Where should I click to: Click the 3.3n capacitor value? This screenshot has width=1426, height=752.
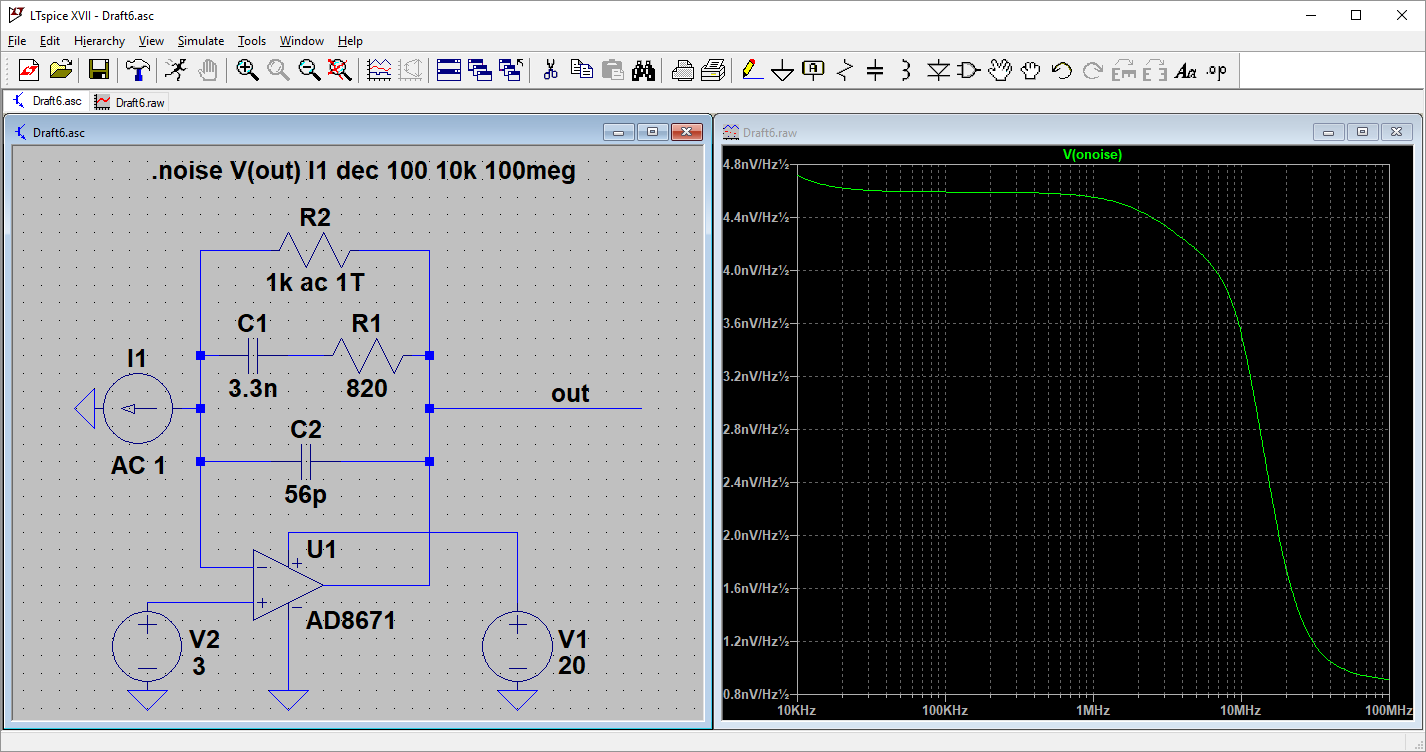pos(252,389)
